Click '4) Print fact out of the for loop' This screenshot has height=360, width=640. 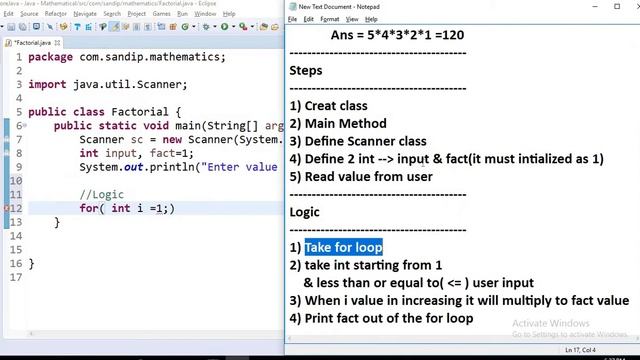pos(381,318)
